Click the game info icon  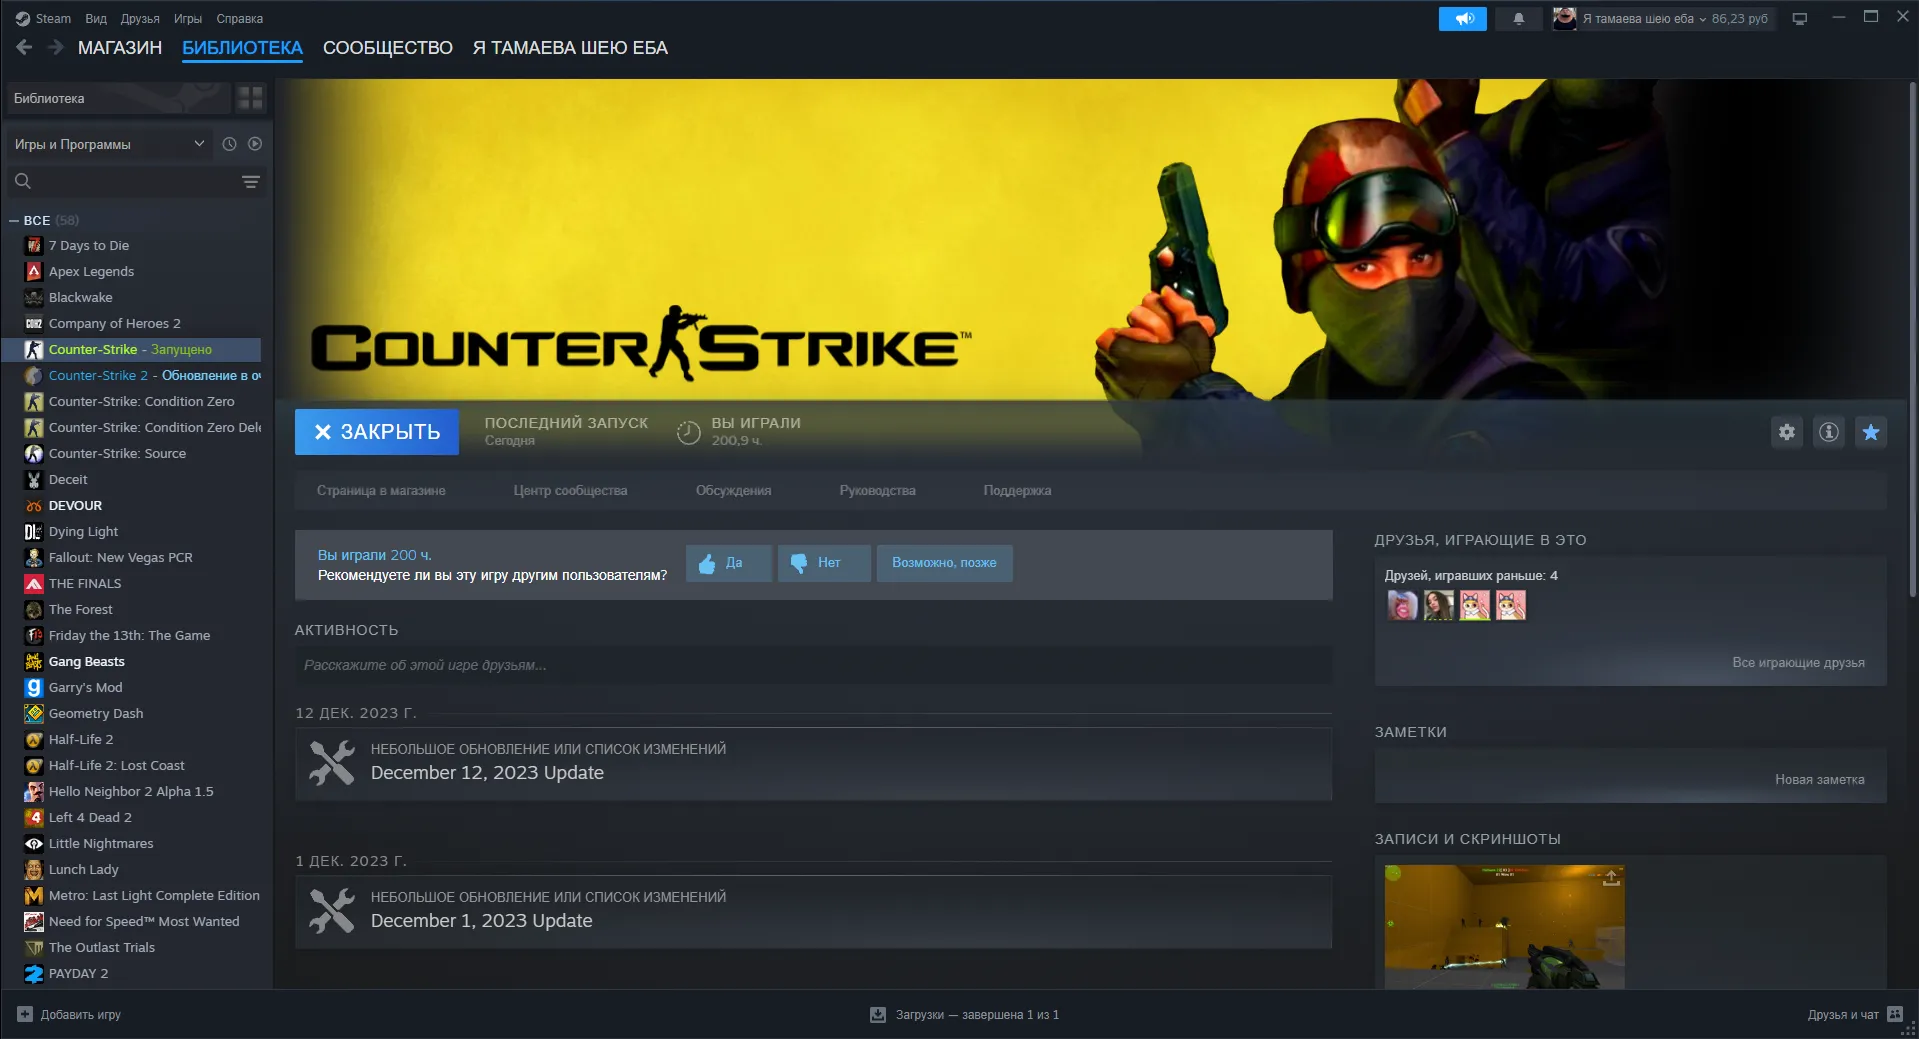[1828, 432]
